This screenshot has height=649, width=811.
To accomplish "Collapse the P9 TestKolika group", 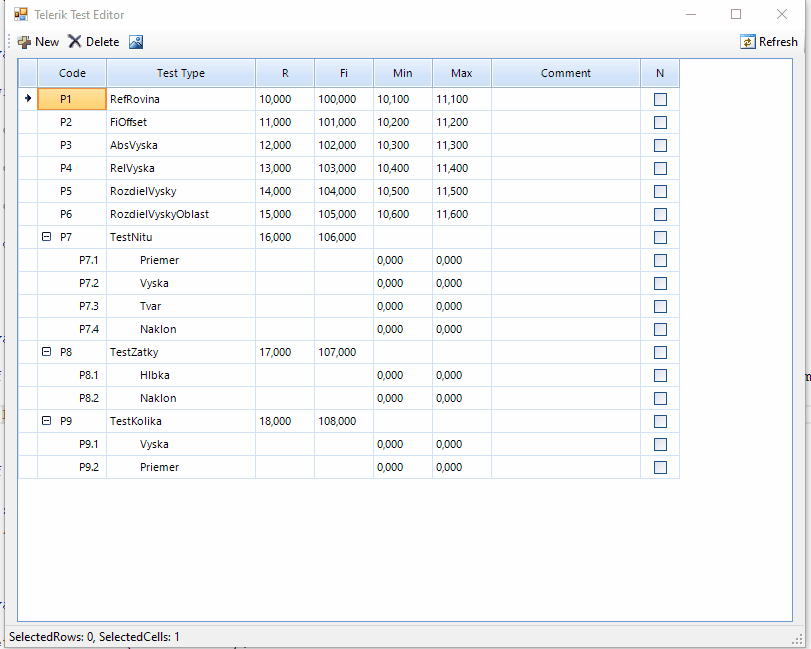I will click(x=46, y=421).
